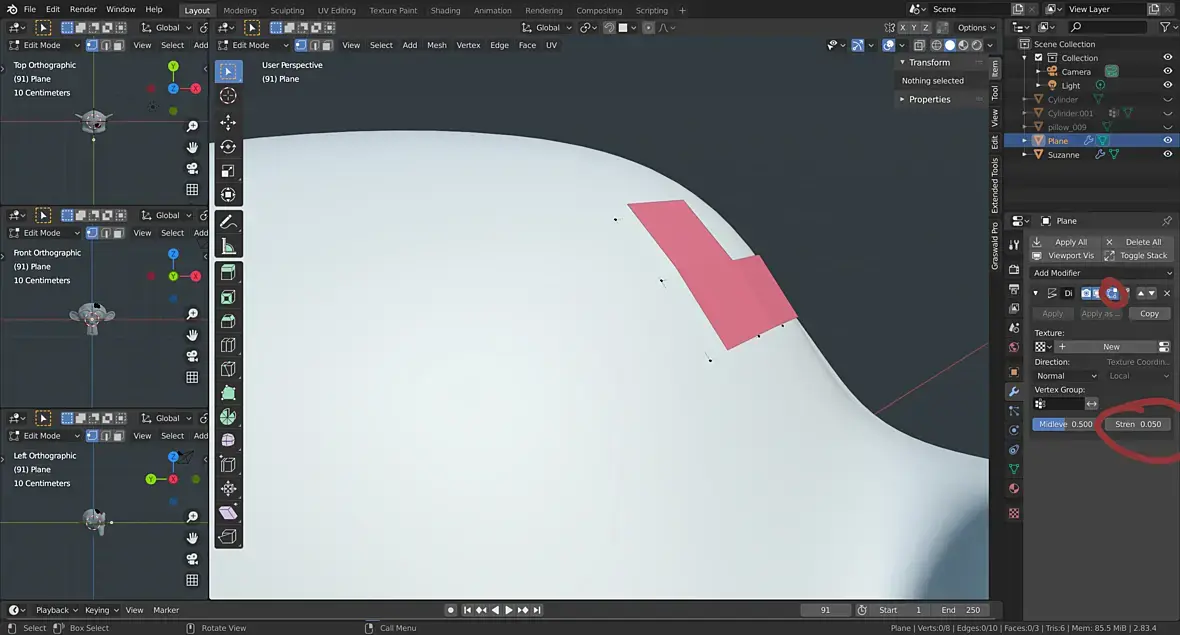
Task: Select the Annotate tool
Action: tap(228, 223)
